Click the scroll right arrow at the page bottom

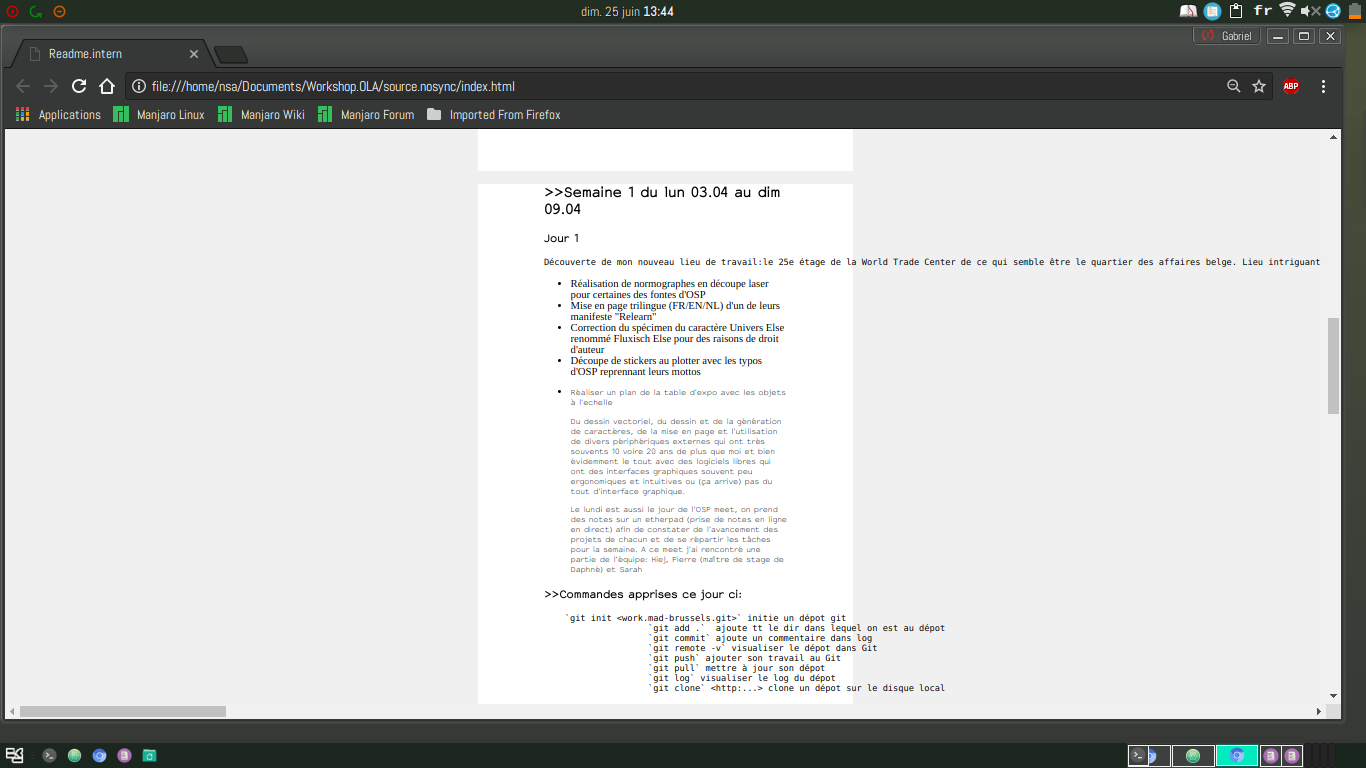point(1318,711)
